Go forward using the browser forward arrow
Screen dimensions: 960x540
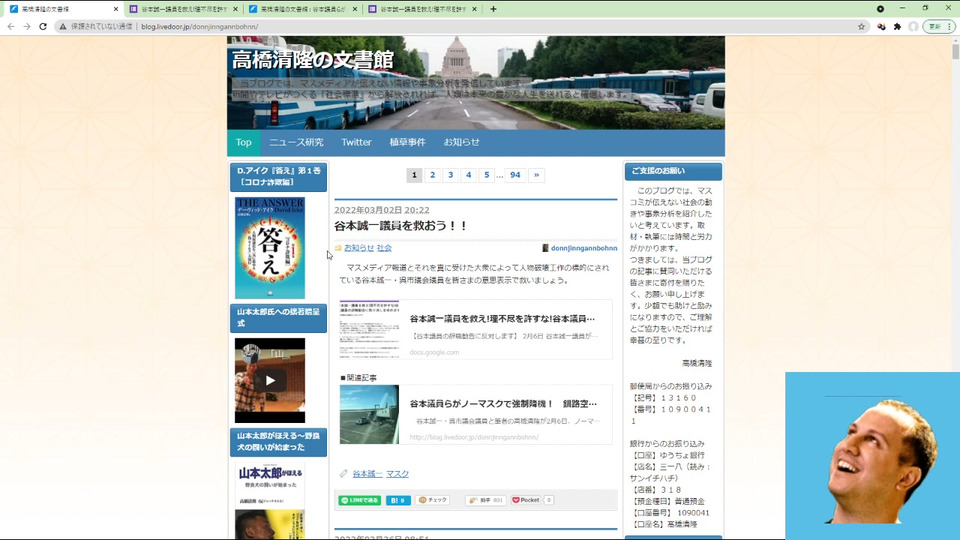pyautogui.click(x=27, y=26)
